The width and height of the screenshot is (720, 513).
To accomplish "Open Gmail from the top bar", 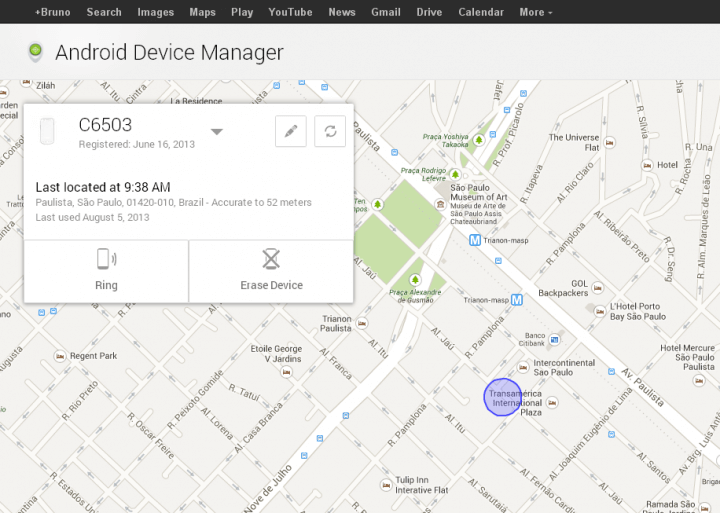I will [385, 12].
